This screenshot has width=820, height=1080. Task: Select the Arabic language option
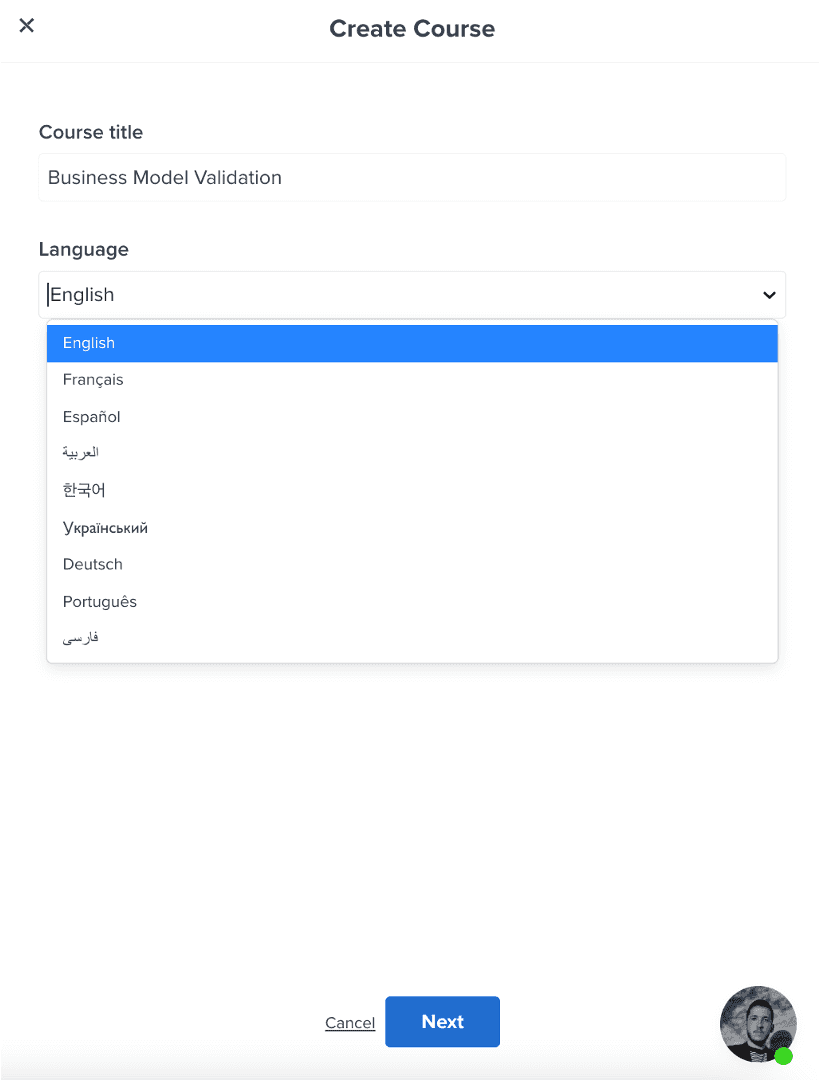(x=81, y=453)
